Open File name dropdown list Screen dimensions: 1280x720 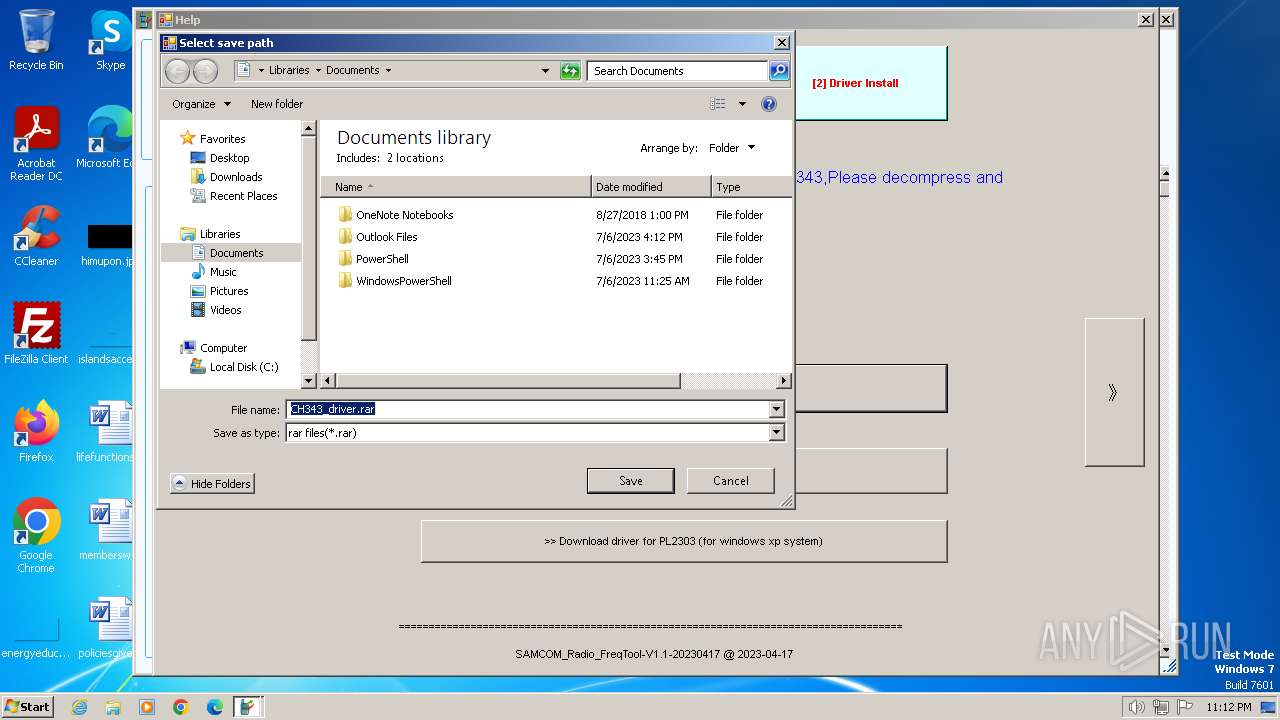tap(776, 409)
